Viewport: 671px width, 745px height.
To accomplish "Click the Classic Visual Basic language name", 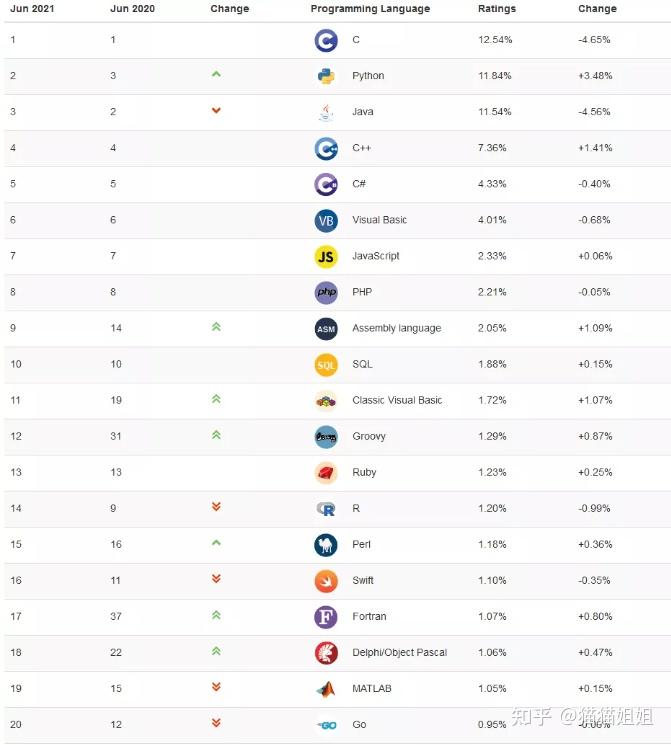I will [397, 400].
